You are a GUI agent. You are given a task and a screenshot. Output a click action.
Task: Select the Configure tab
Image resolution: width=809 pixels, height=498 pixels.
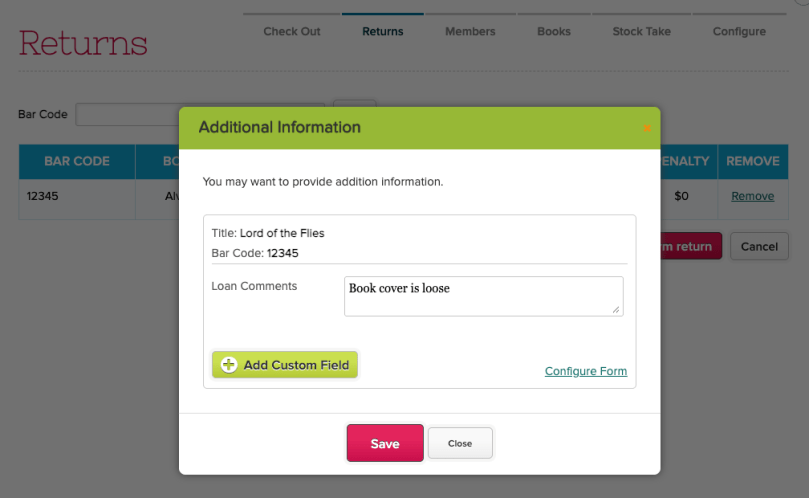point(739,31)
